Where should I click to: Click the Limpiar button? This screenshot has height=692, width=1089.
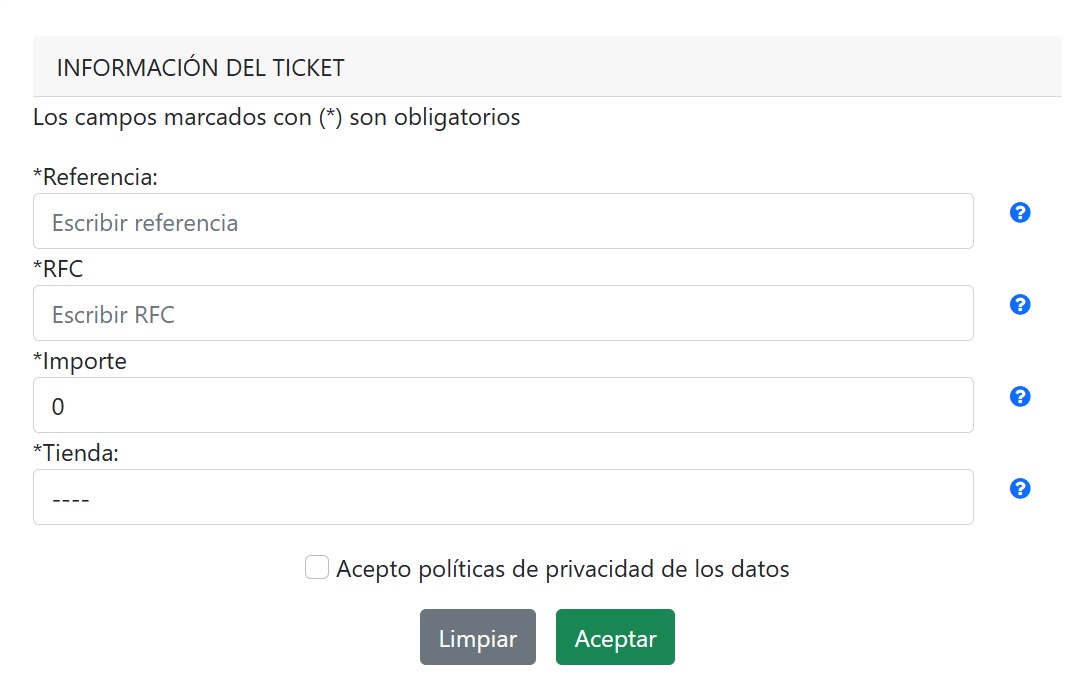[478, 637]
